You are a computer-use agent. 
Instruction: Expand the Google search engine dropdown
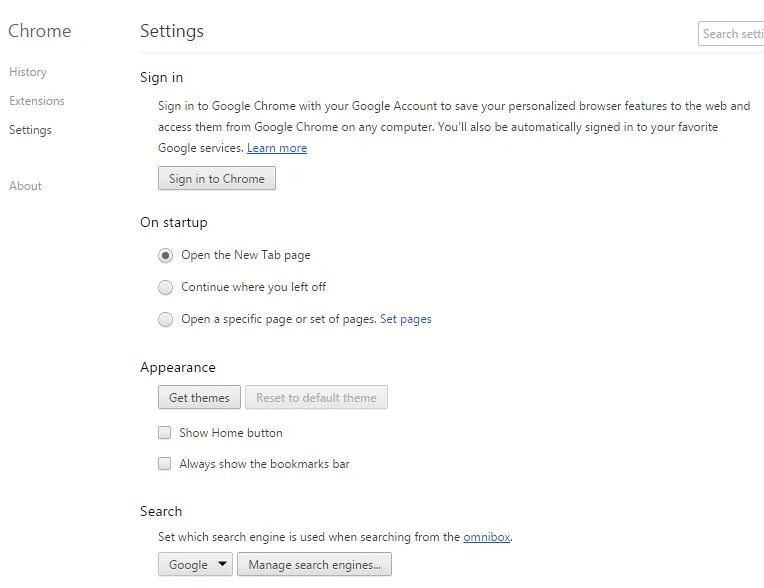click(x=195, y=565)
